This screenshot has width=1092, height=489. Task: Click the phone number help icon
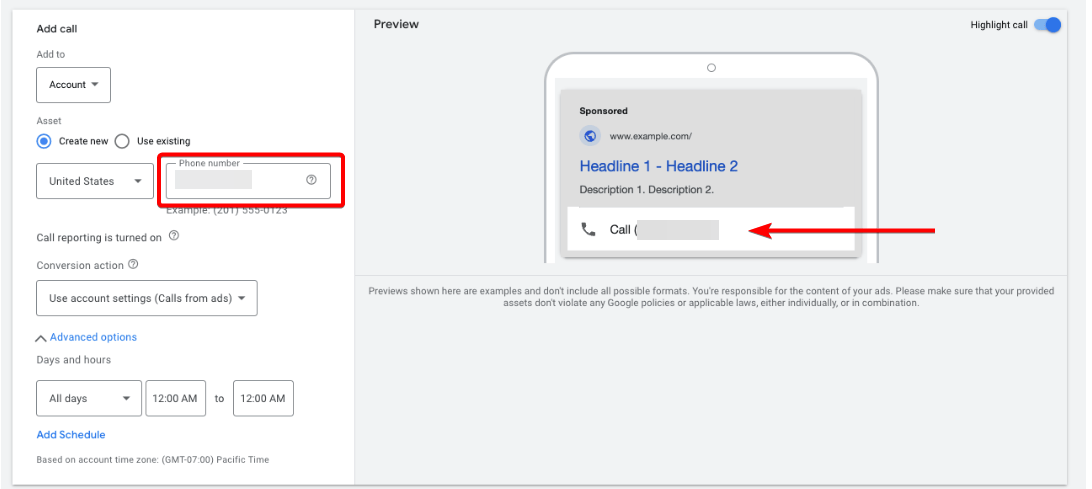311,180
